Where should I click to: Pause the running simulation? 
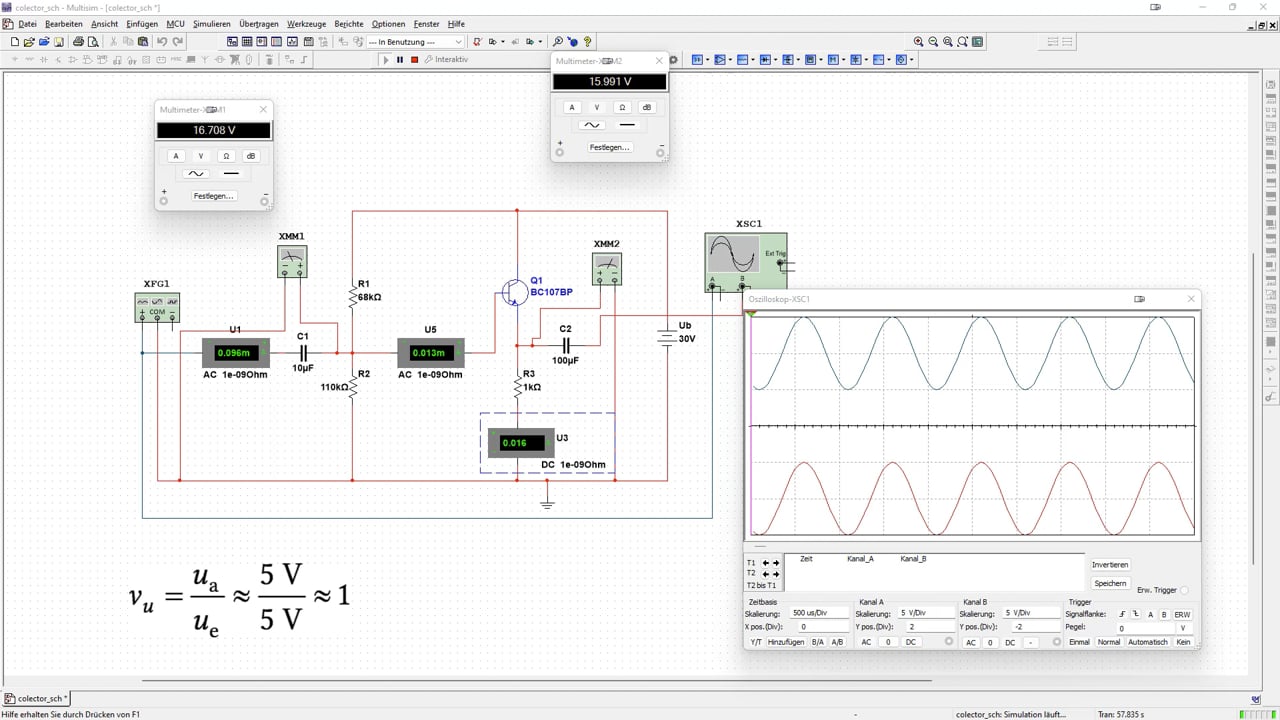coord(400,60)
